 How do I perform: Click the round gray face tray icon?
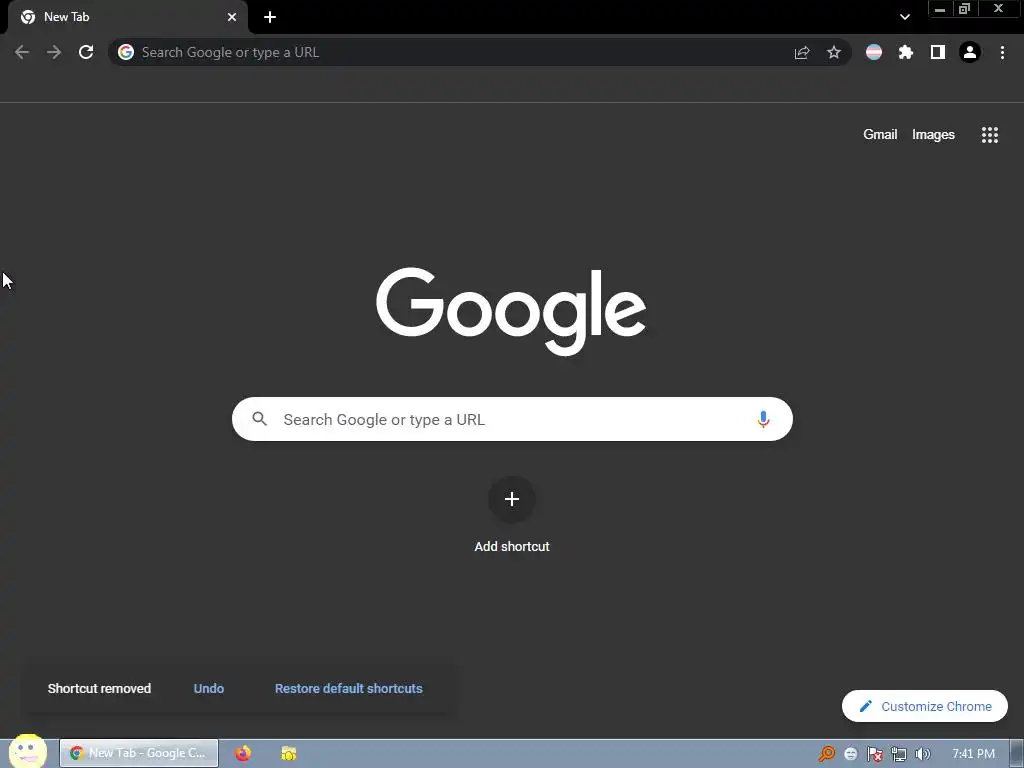(850, 754)
